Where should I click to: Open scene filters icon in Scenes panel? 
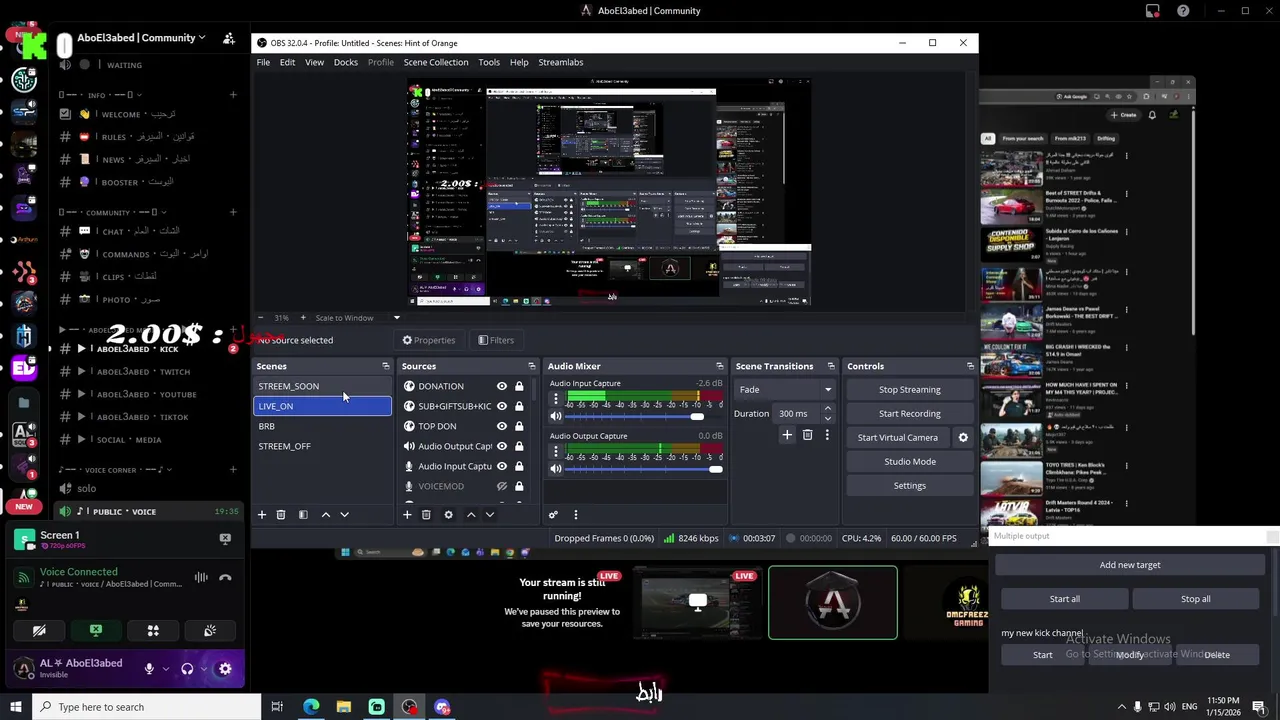303,514
